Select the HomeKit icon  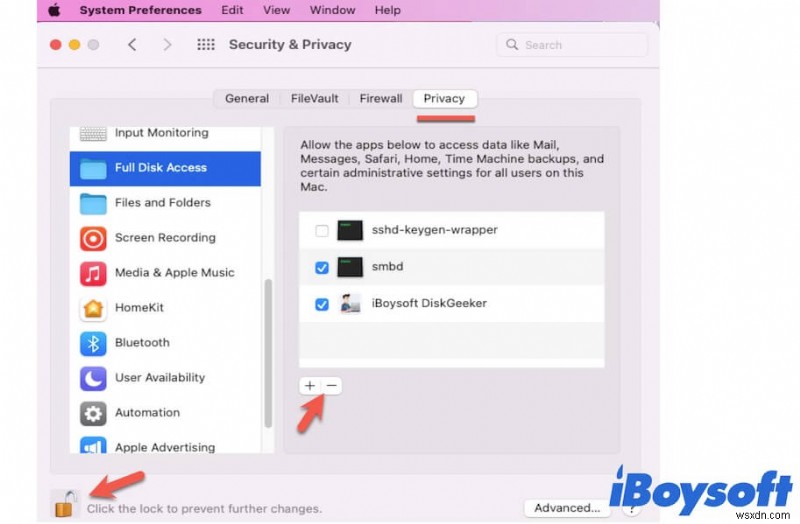pyautogui.click(x=93, y=308)
